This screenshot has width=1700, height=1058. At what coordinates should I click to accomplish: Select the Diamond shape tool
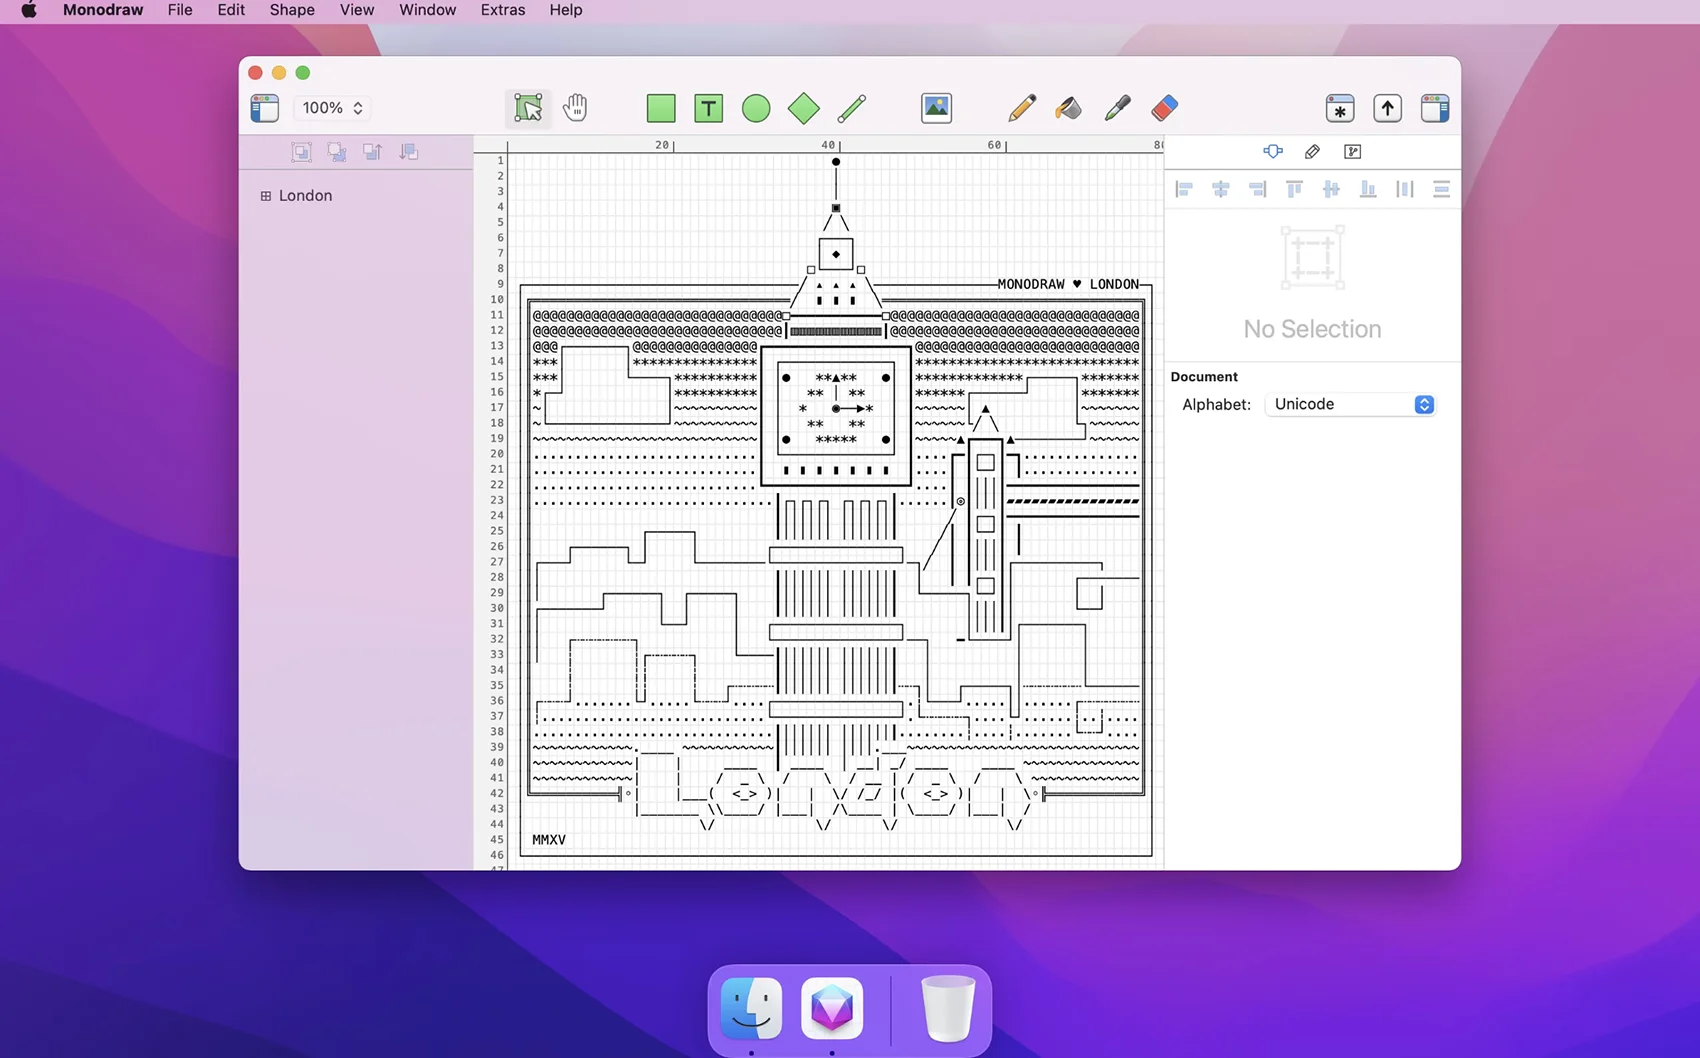[803, 108]
